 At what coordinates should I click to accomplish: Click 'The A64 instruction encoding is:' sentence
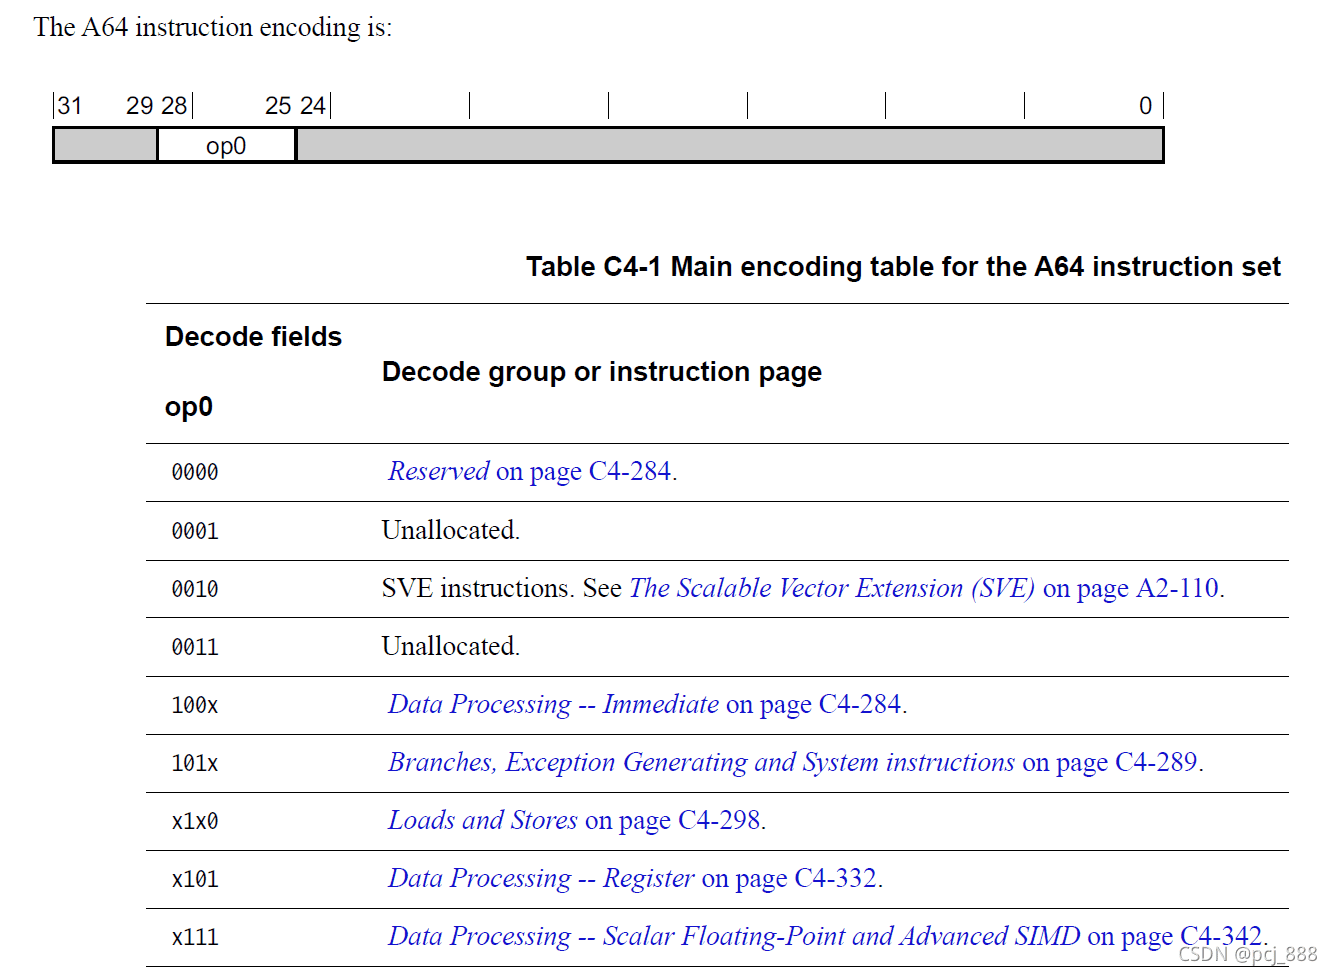point(212,27)
